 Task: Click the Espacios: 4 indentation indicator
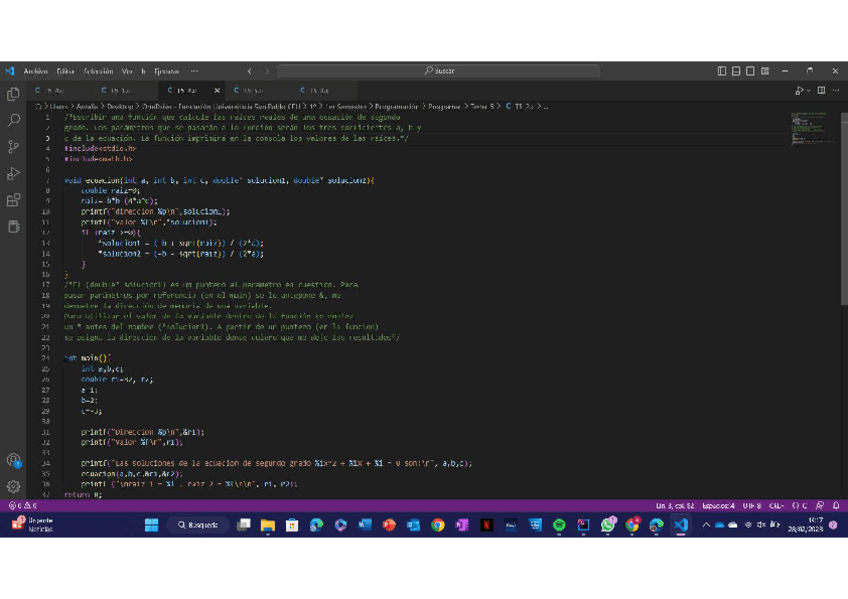coord(718,506)
